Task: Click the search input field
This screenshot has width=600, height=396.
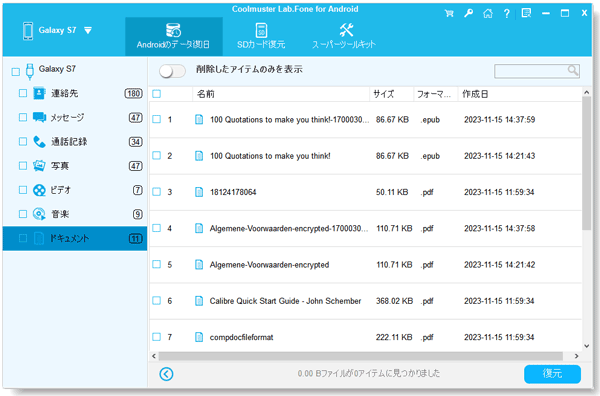Action: pos(536,71)
